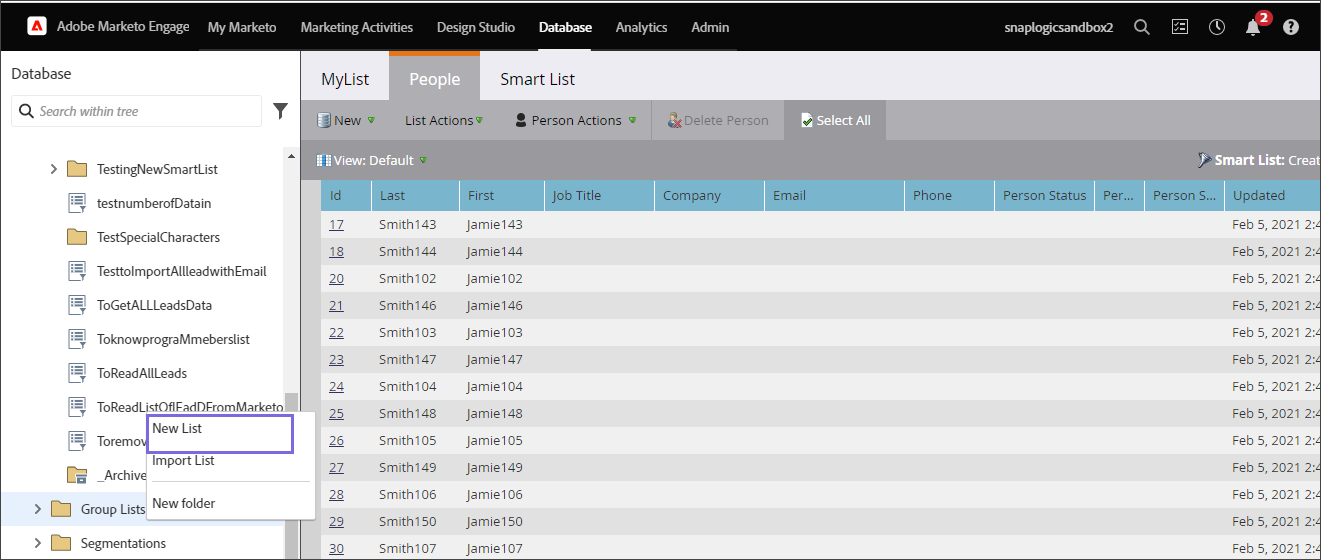Click the TestingNewSmartList folder icon
The height and width of the screenshot is (560, 1321).
(77, 169)
